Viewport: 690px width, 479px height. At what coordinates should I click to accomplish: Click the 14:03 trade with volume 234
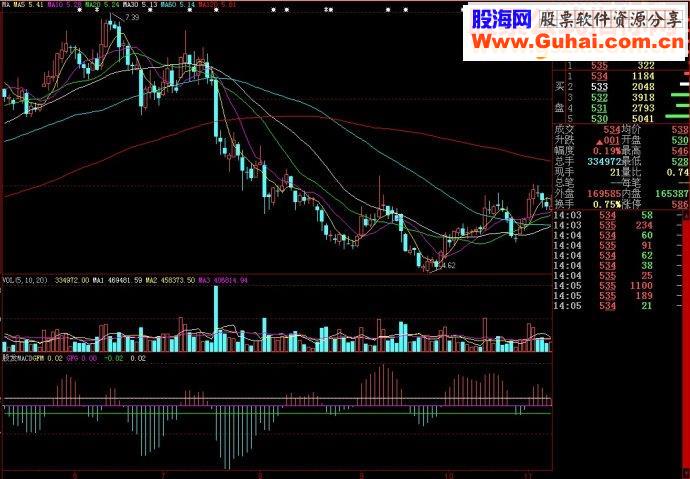click(603, 225)
